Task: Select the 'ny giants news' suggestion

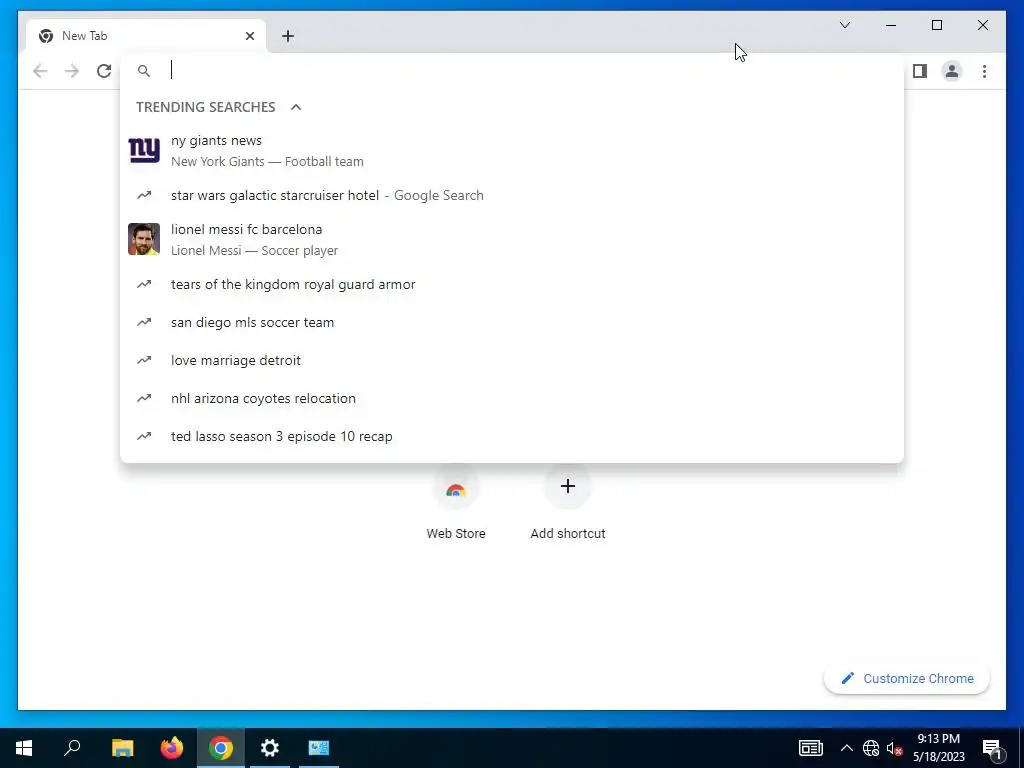Action: pos(512,151)
